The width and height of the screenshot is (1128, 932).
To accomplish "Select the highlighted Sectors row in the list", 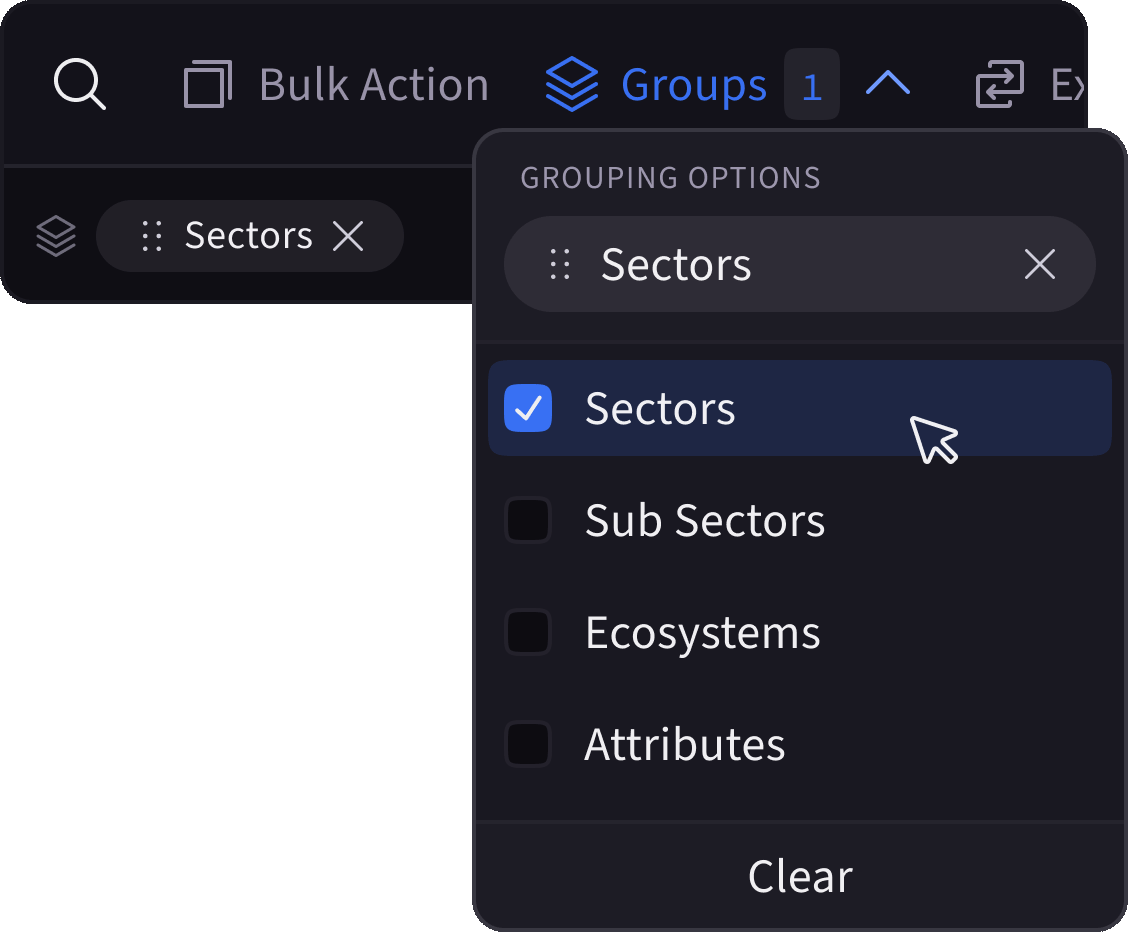I will click(x=660, y=408).
